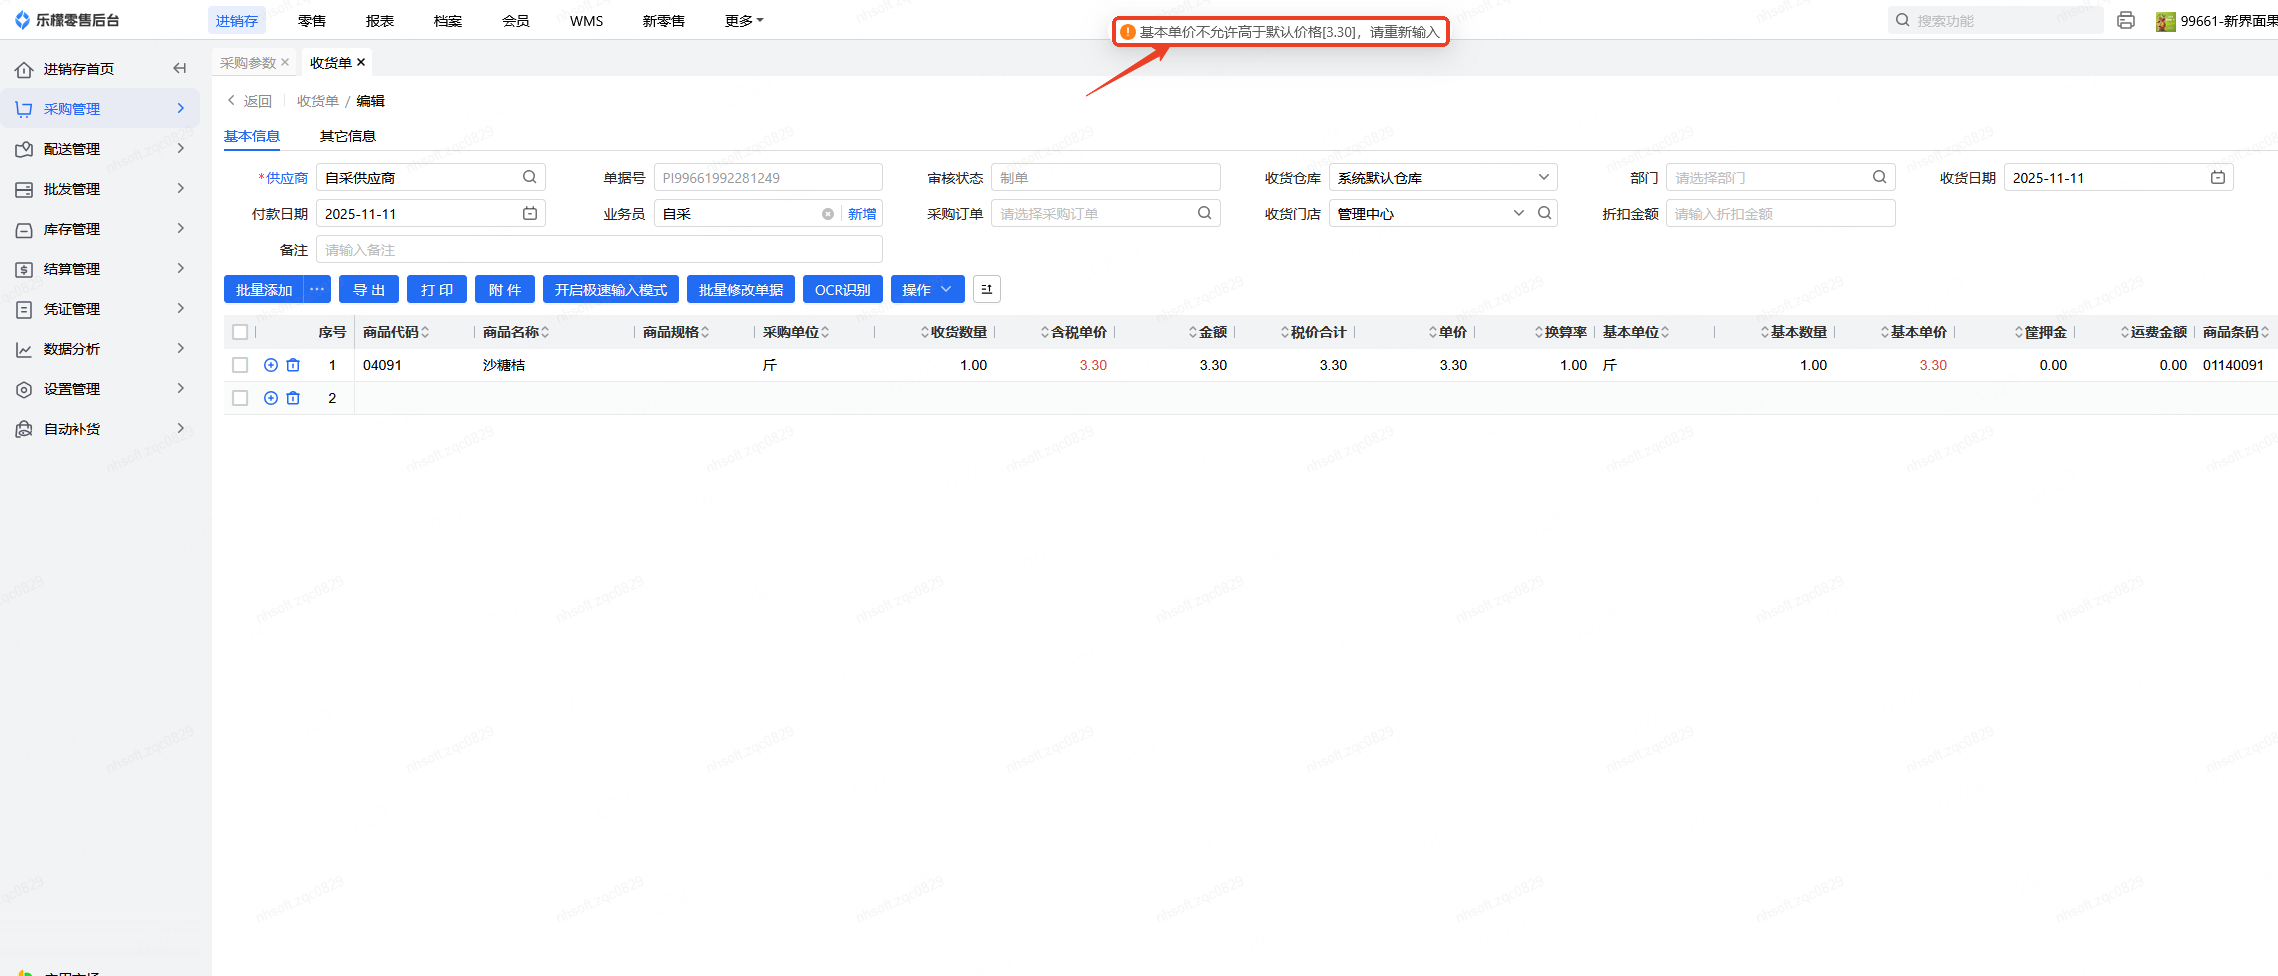
Task: Click the purchase order search icon
Action: click(1205, 213)
